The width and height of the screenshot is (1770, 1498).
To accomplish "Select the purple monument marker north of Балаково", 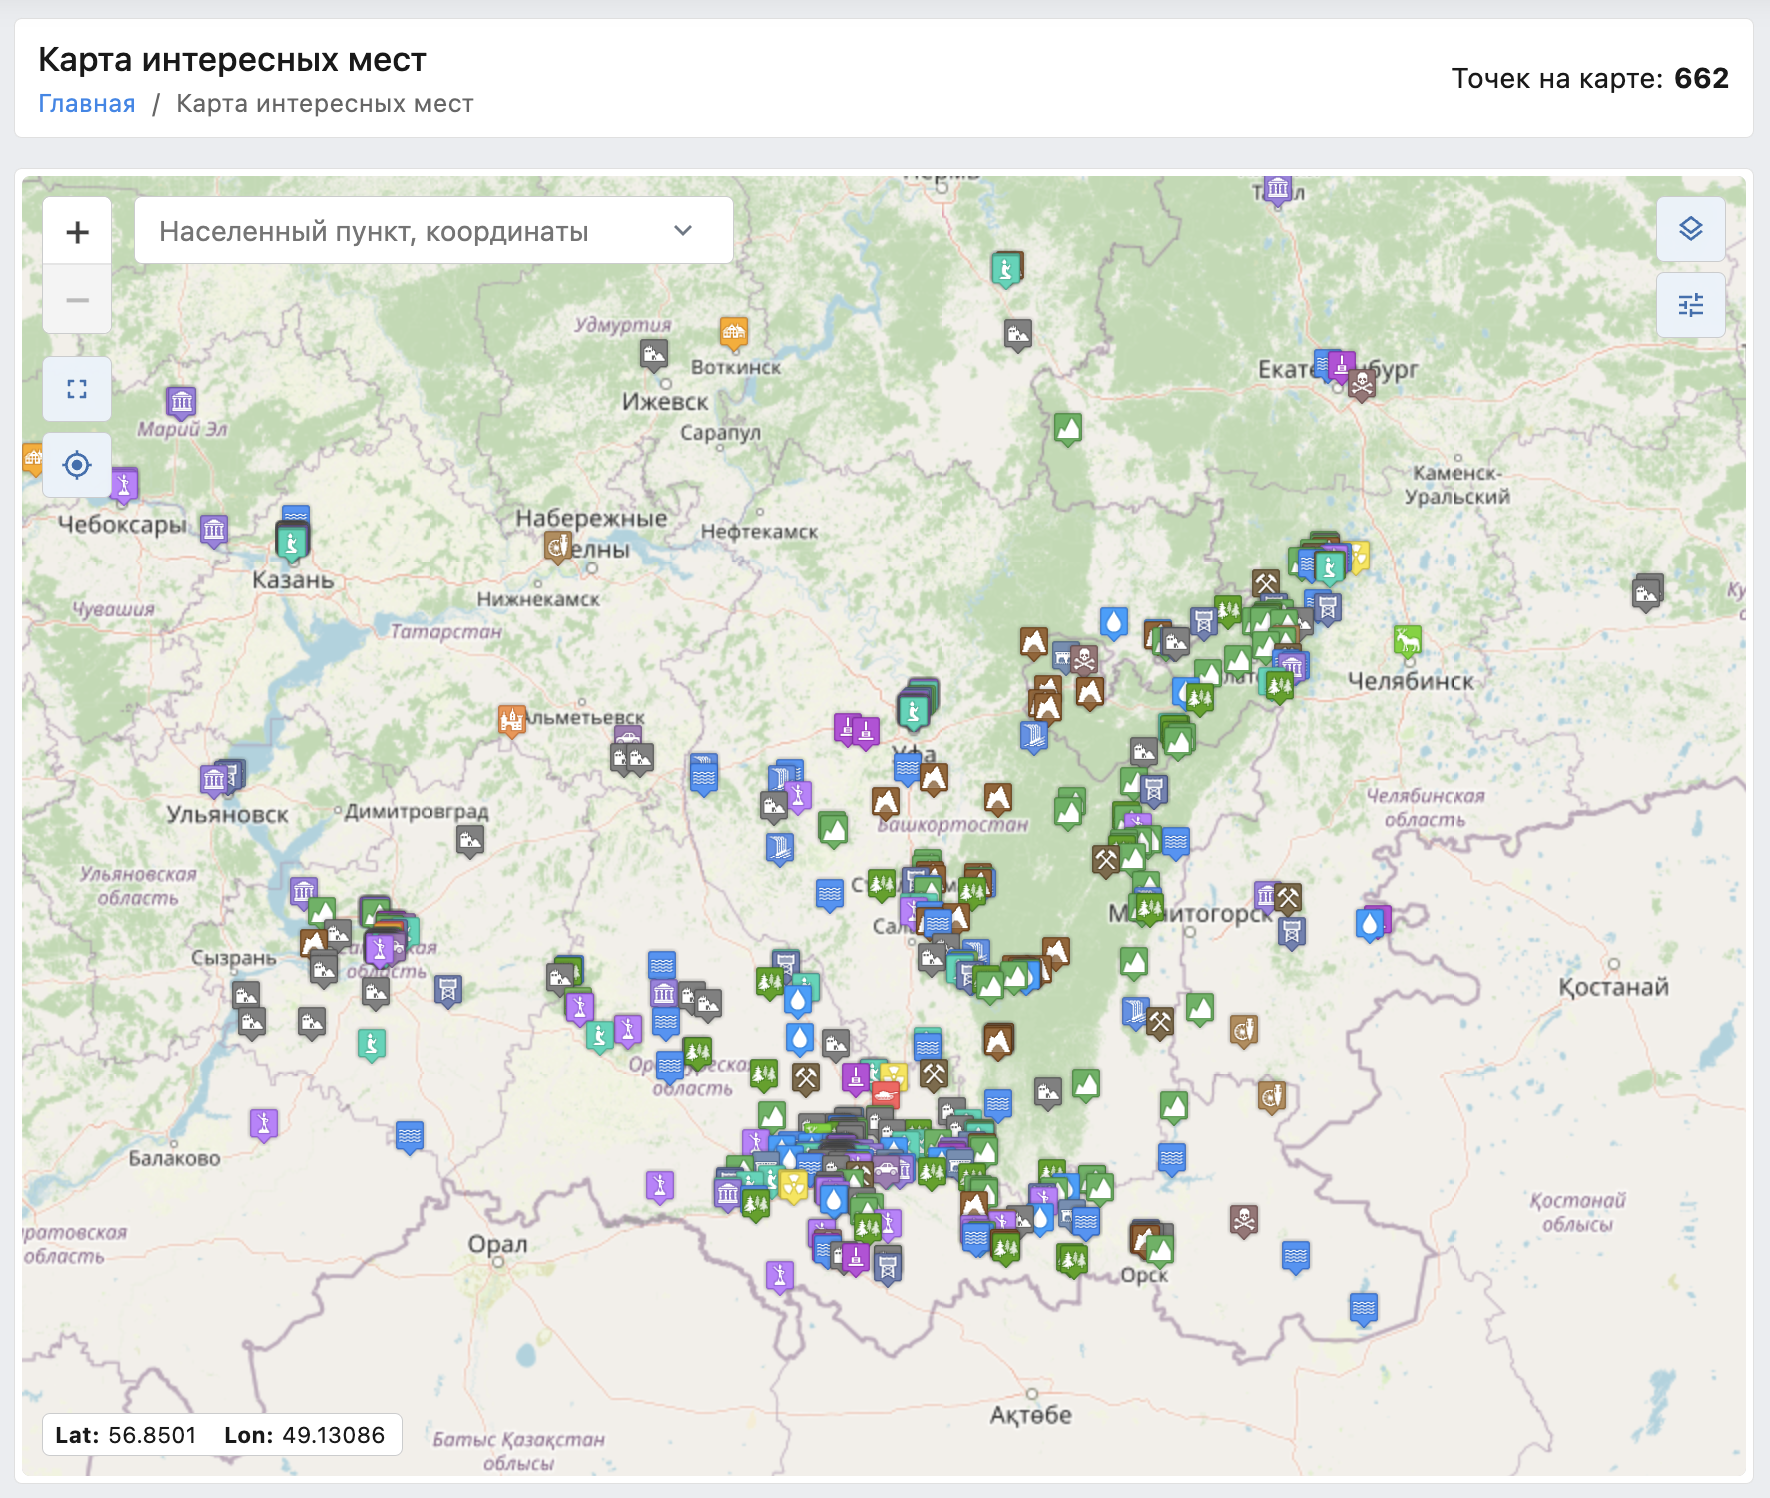I will pyautogui.click(x=264, y=1123).
